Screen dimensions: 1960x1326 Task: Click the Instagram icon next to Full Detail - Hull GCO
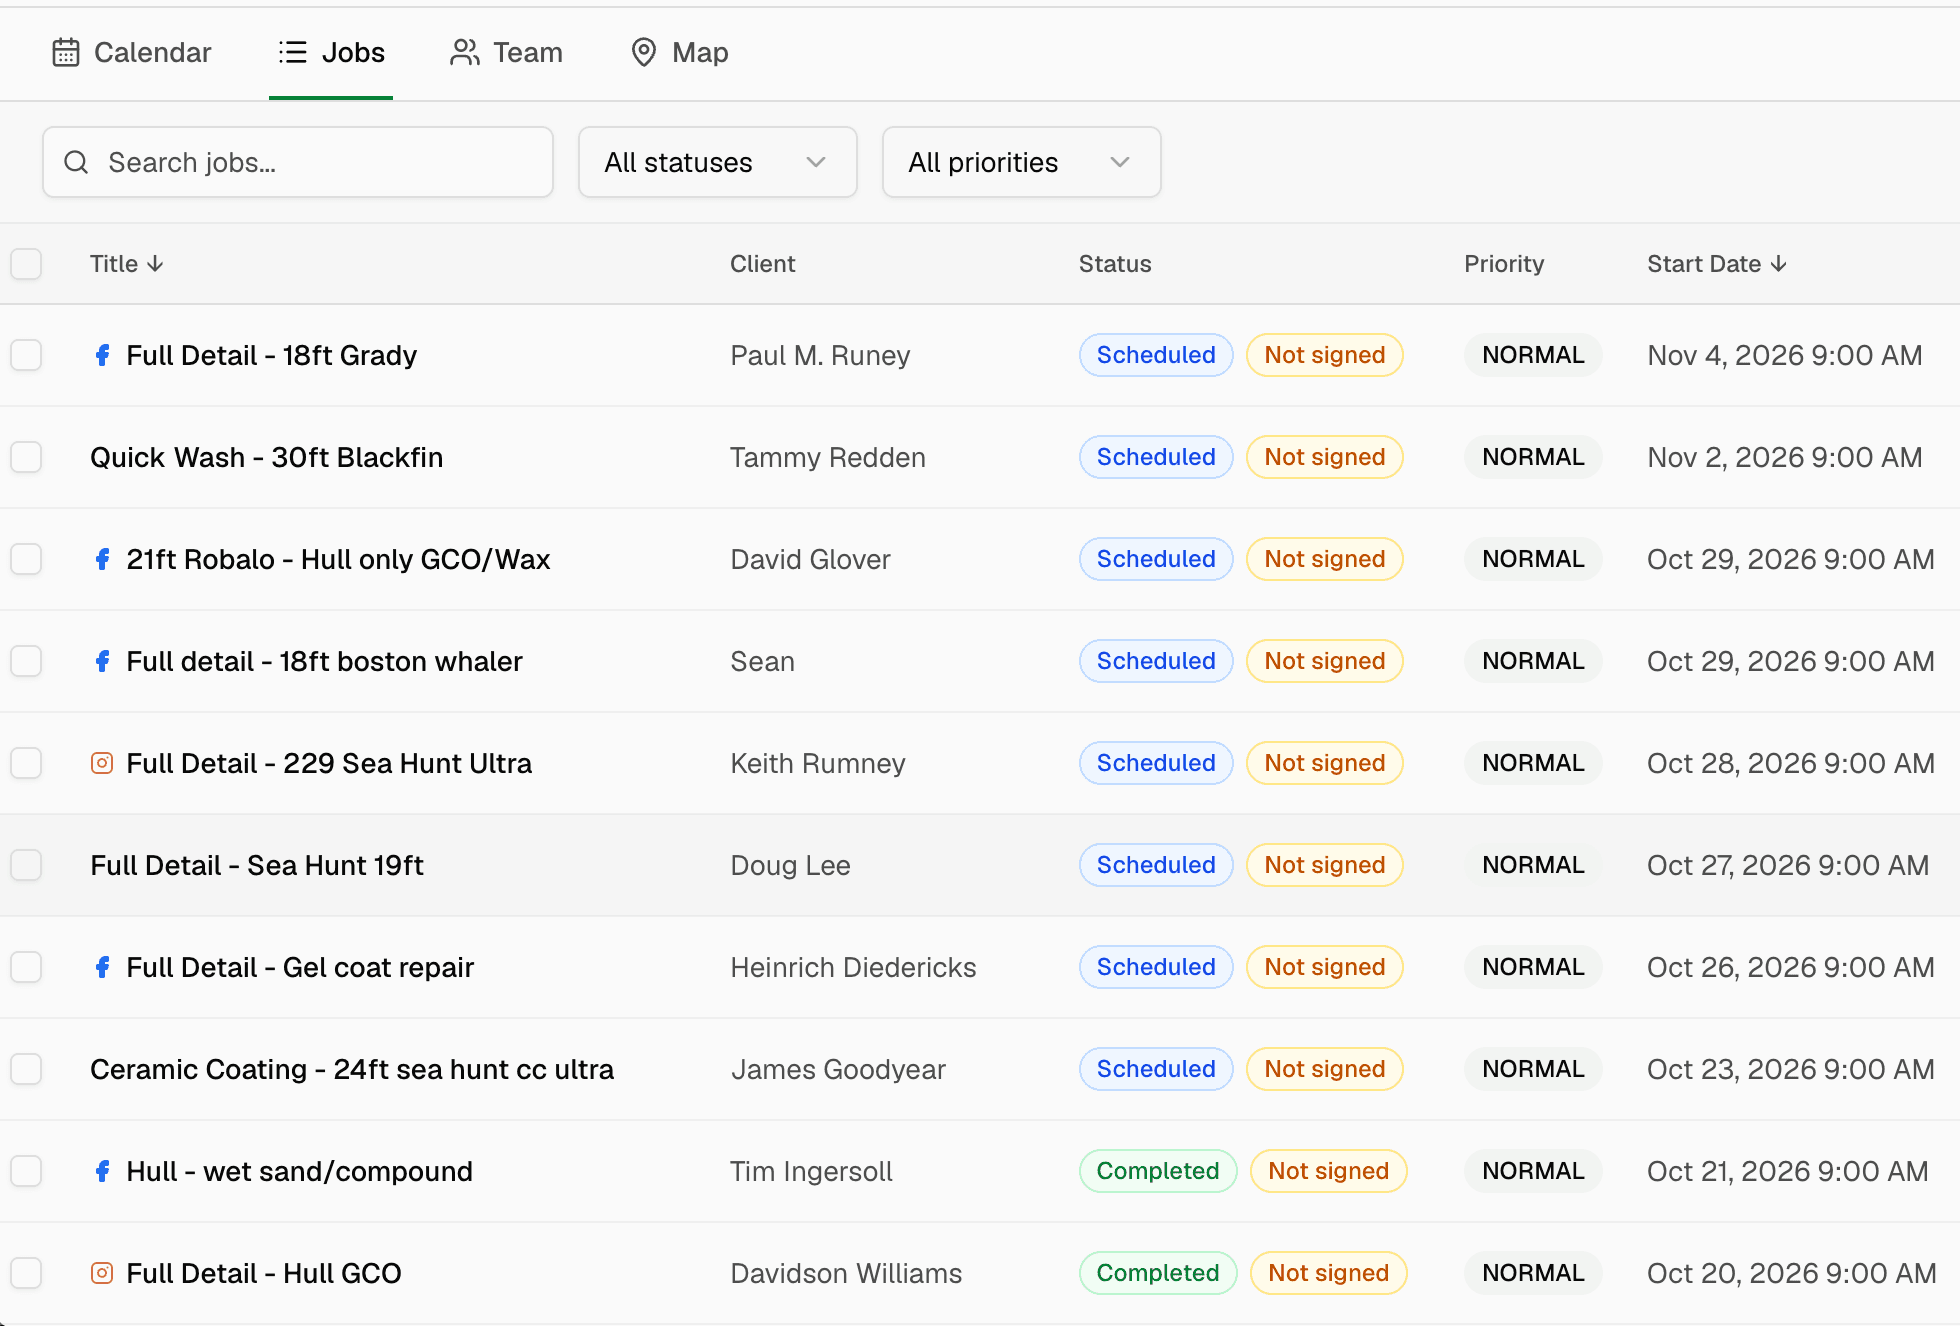[102, 1273]
